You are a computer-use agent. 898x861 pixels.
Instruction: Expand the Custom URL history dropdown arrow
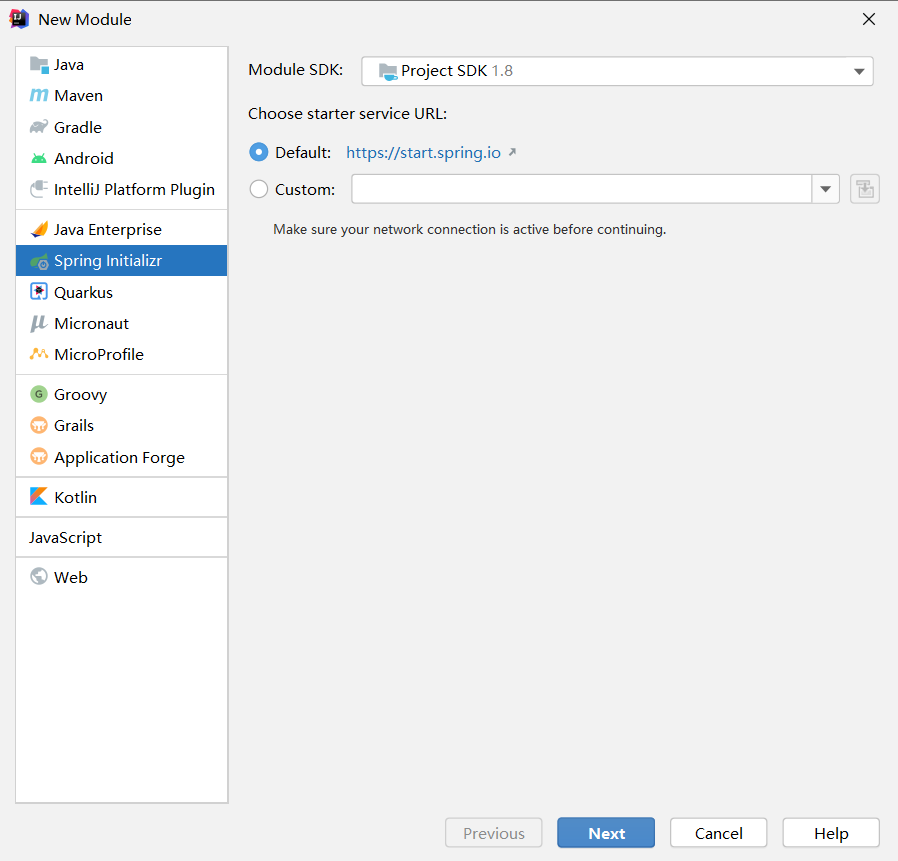[x=826, y=189]
